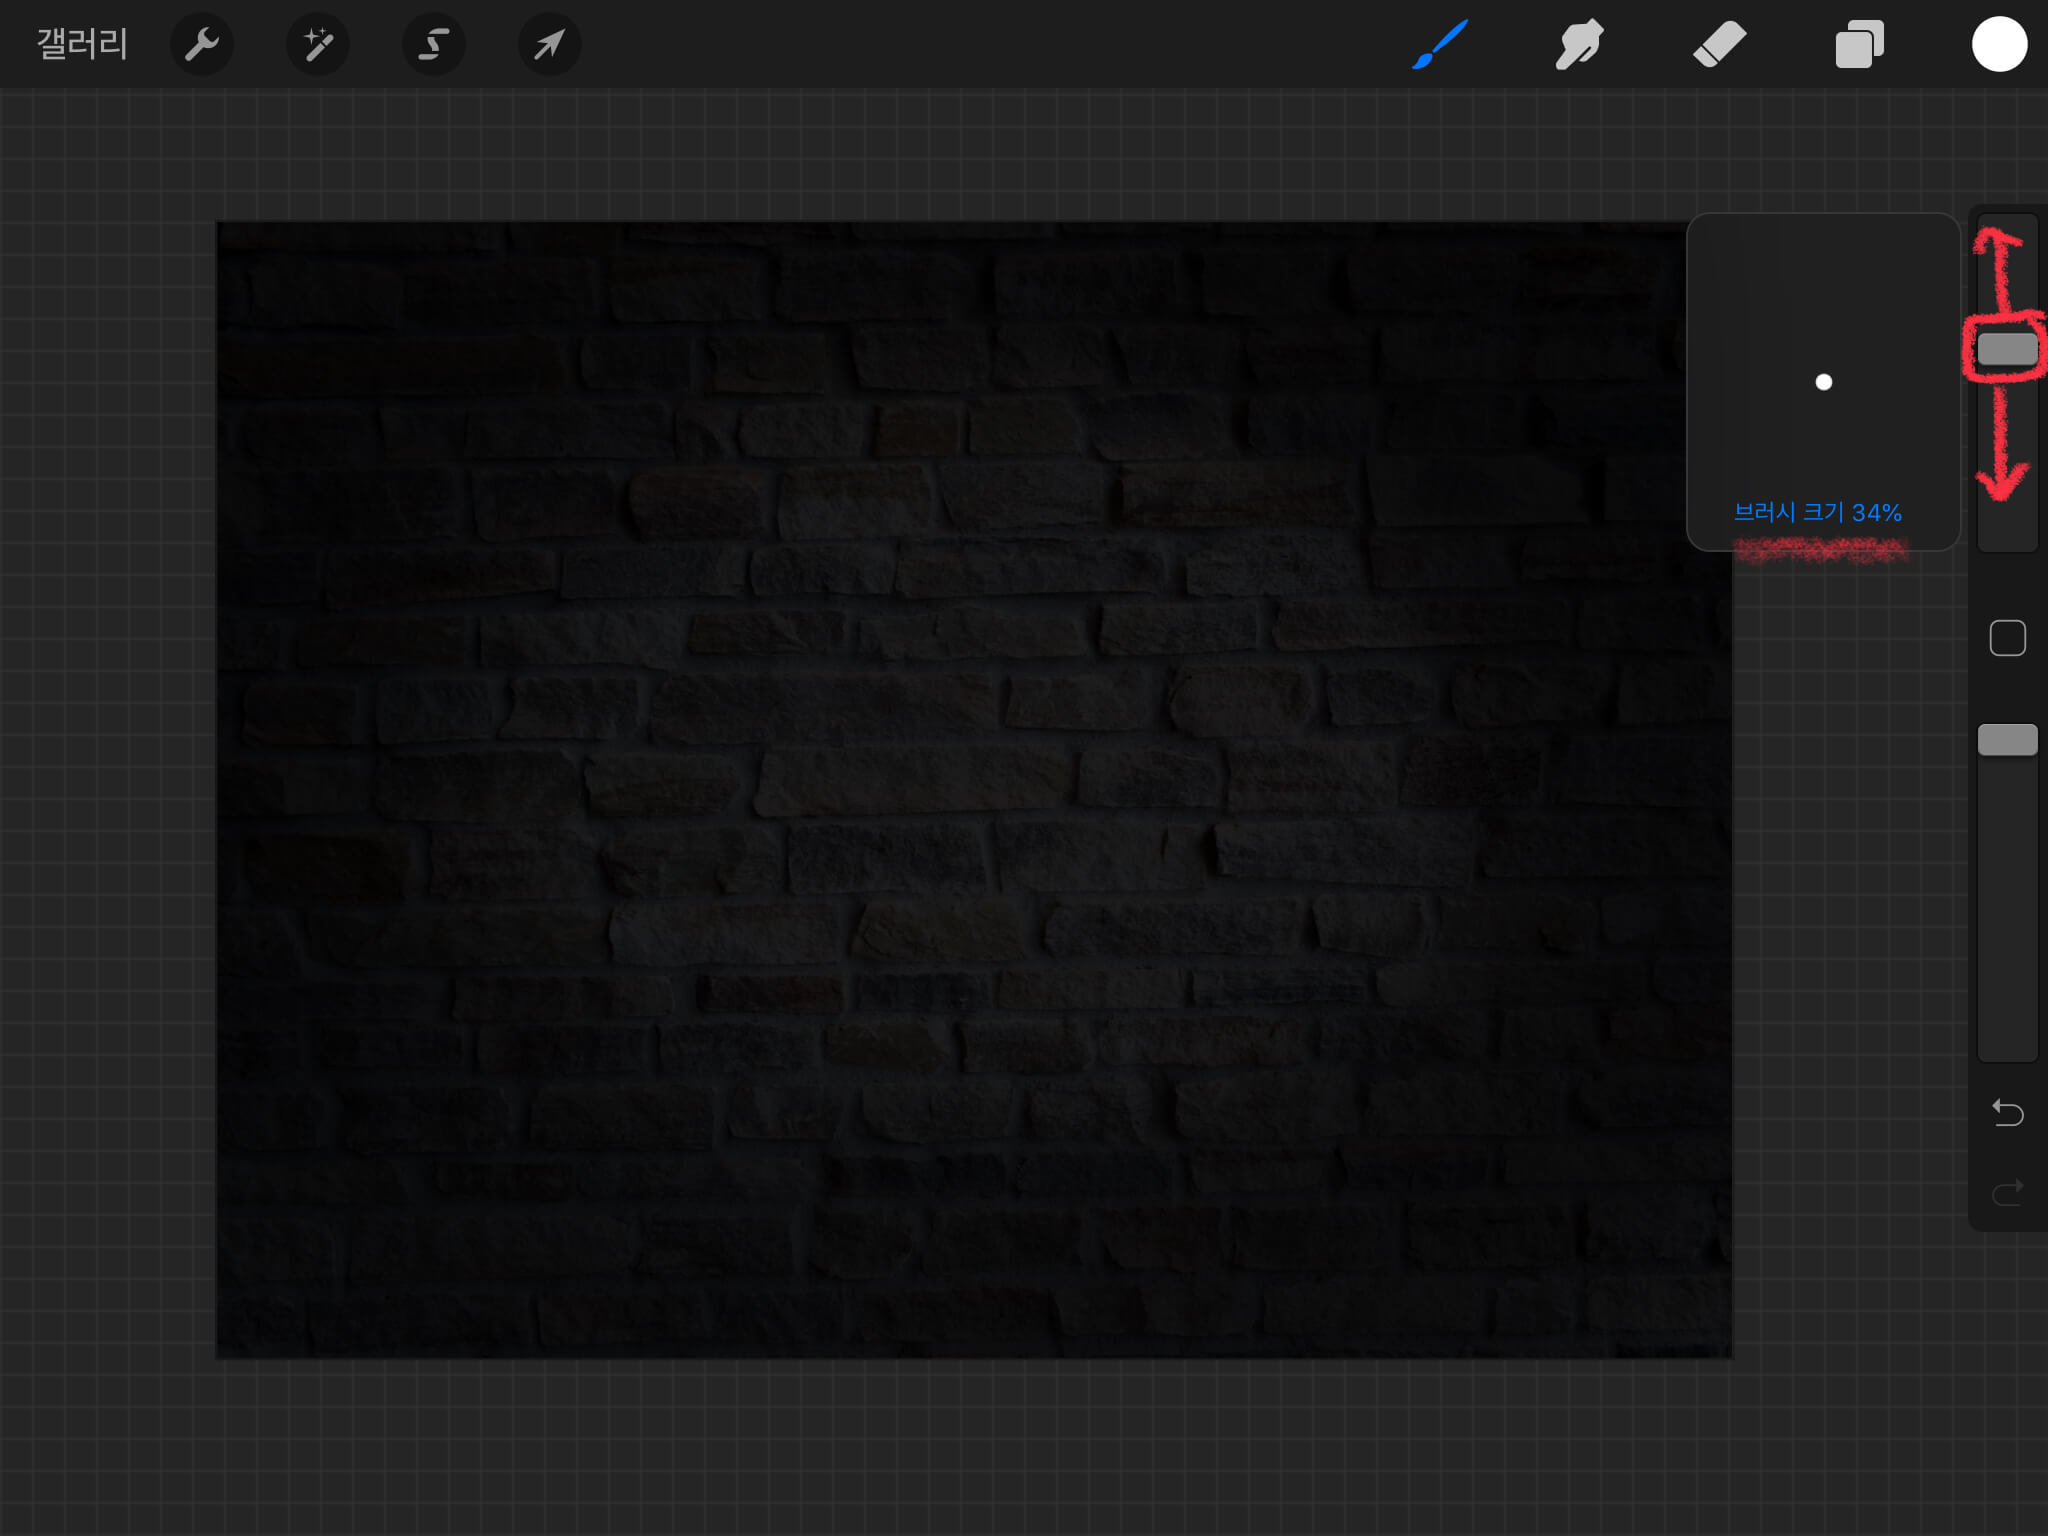The height and width of the screenshot is (1536, 2048).
Task: Tap the square Modify button in sidebar
Action: [2007, 638]
